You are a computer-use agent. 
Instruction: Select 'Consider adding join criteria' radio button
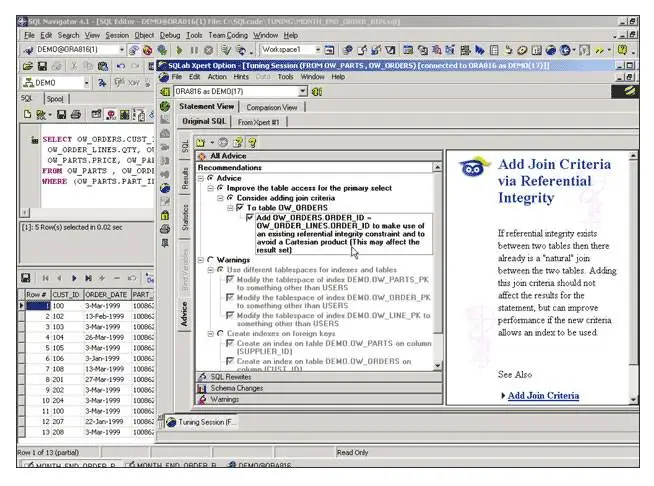pos(230,198)
